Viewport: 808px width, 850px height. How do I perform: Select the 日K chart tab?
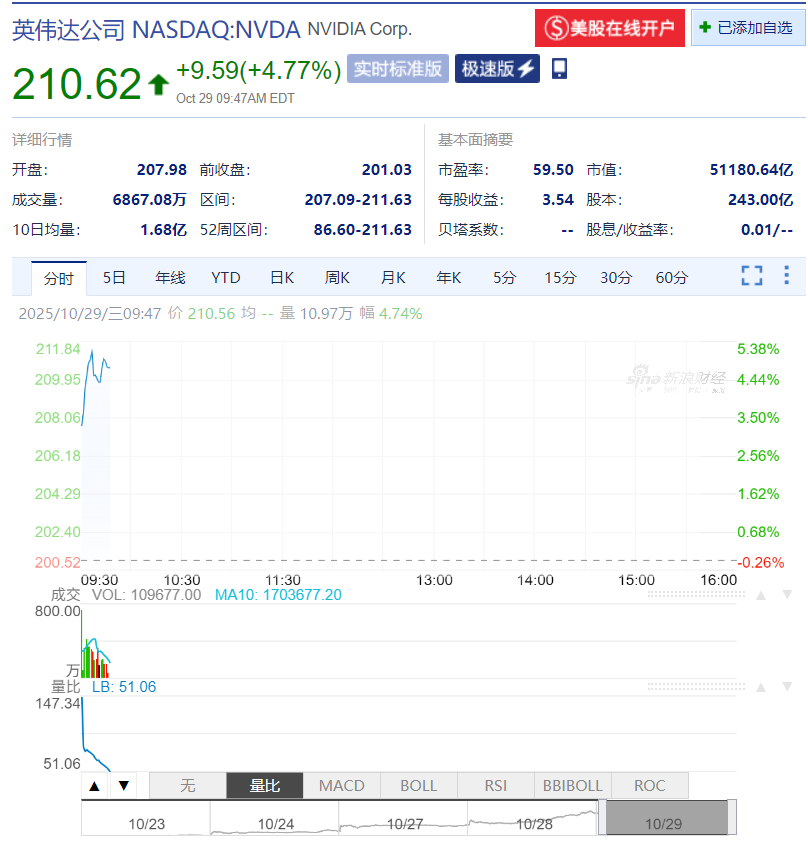(x=282, y=278)
